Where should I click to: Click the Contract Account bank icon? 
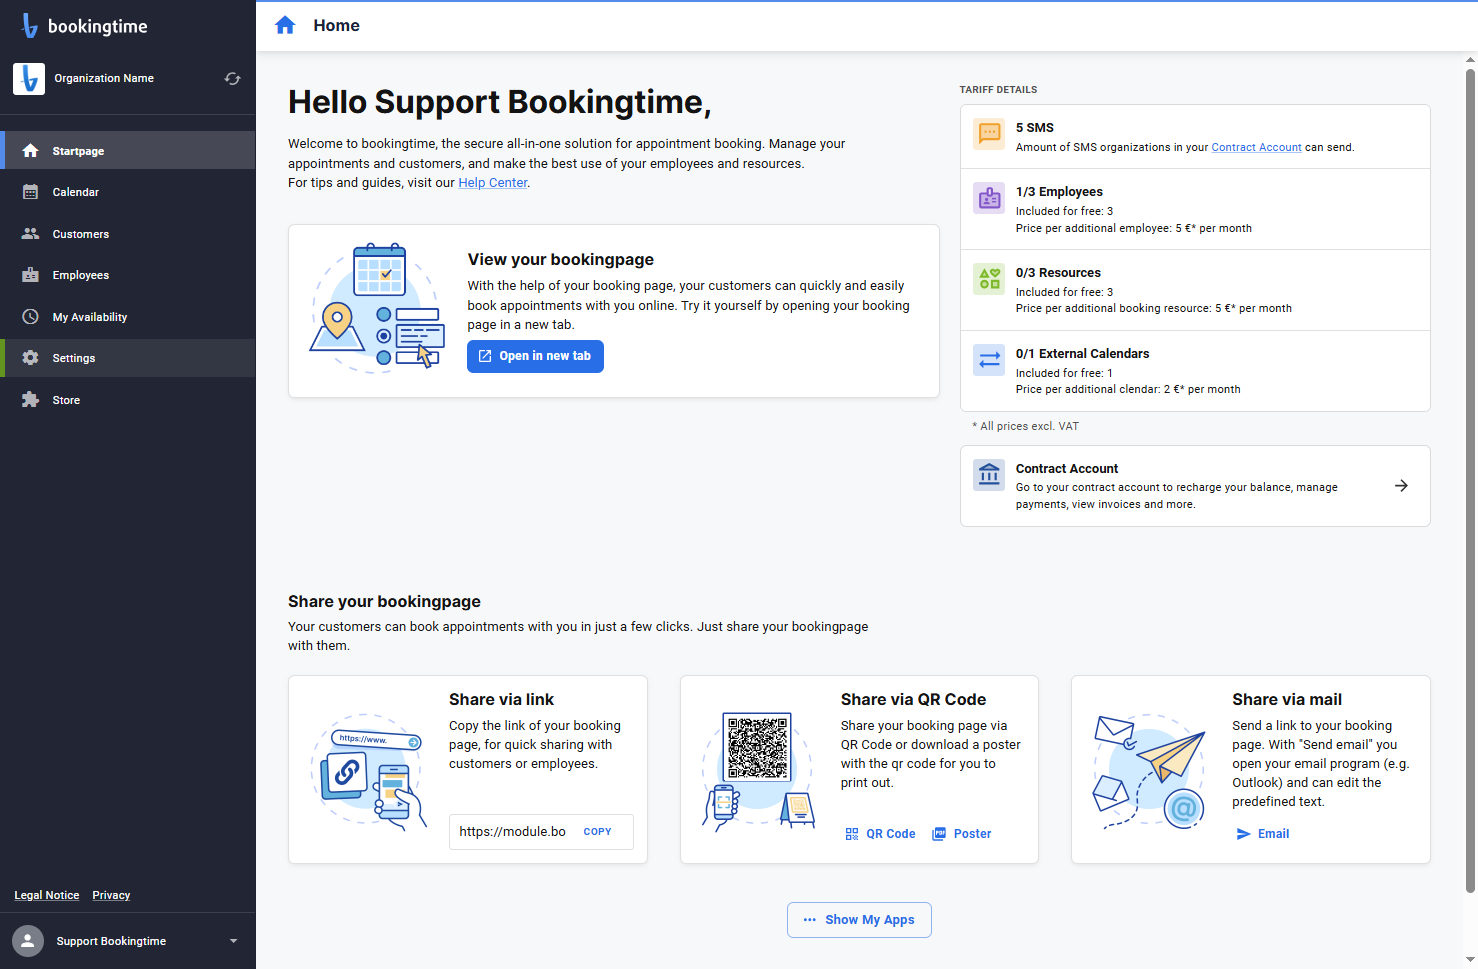(x=989, y=475)
